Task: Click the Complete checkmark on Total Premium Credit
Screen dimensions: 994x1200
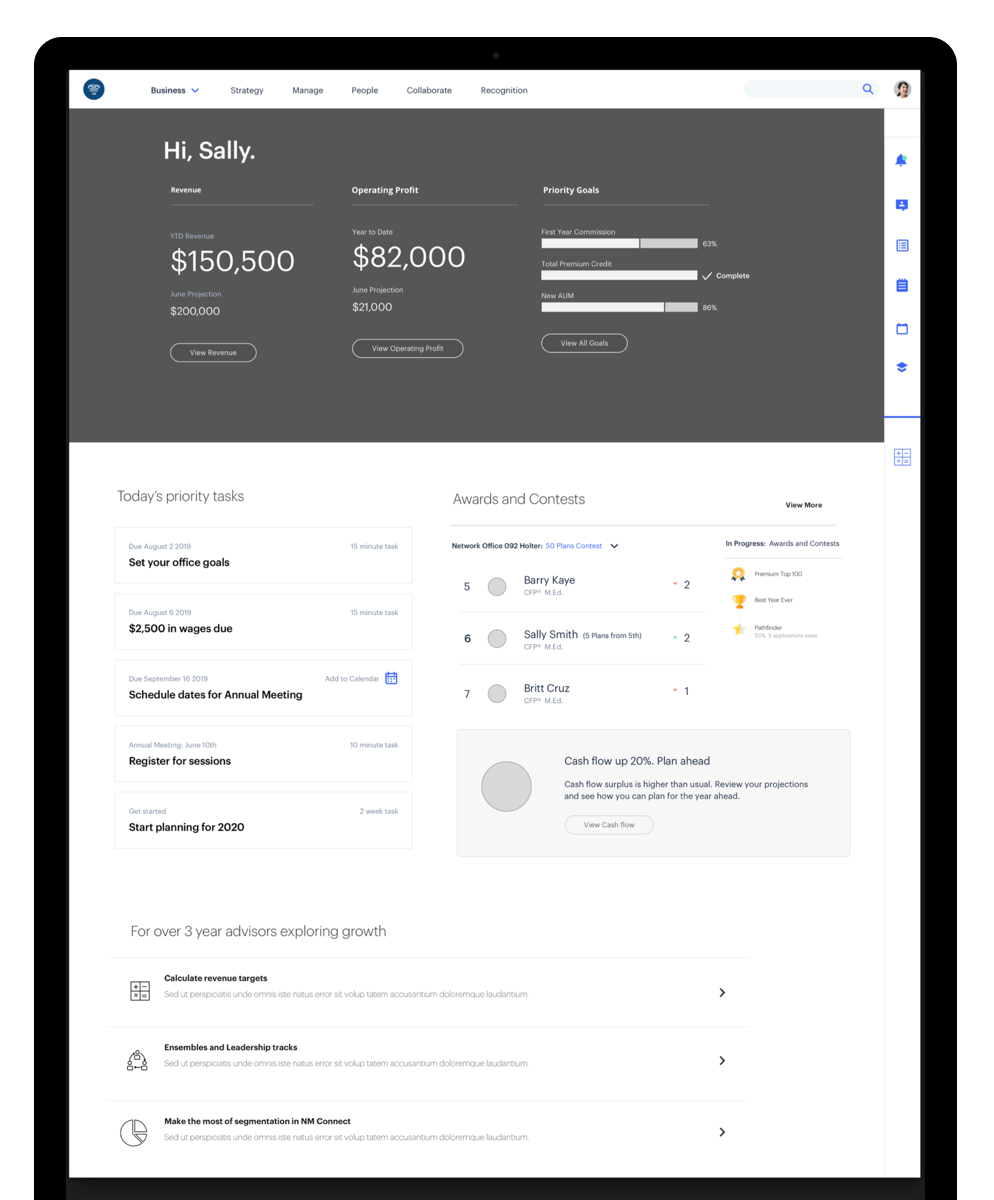Action: tap(708, 275)
